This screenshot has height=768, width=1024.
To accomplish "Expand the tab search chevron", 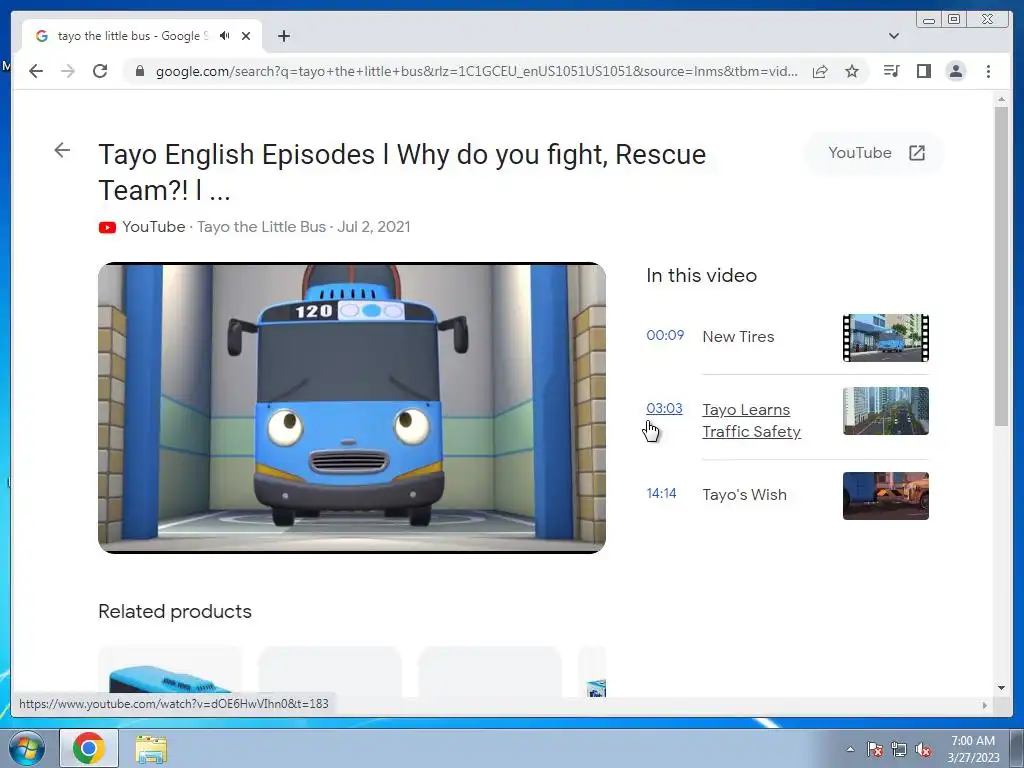I will pyautogui.click(x=894, y=36).
